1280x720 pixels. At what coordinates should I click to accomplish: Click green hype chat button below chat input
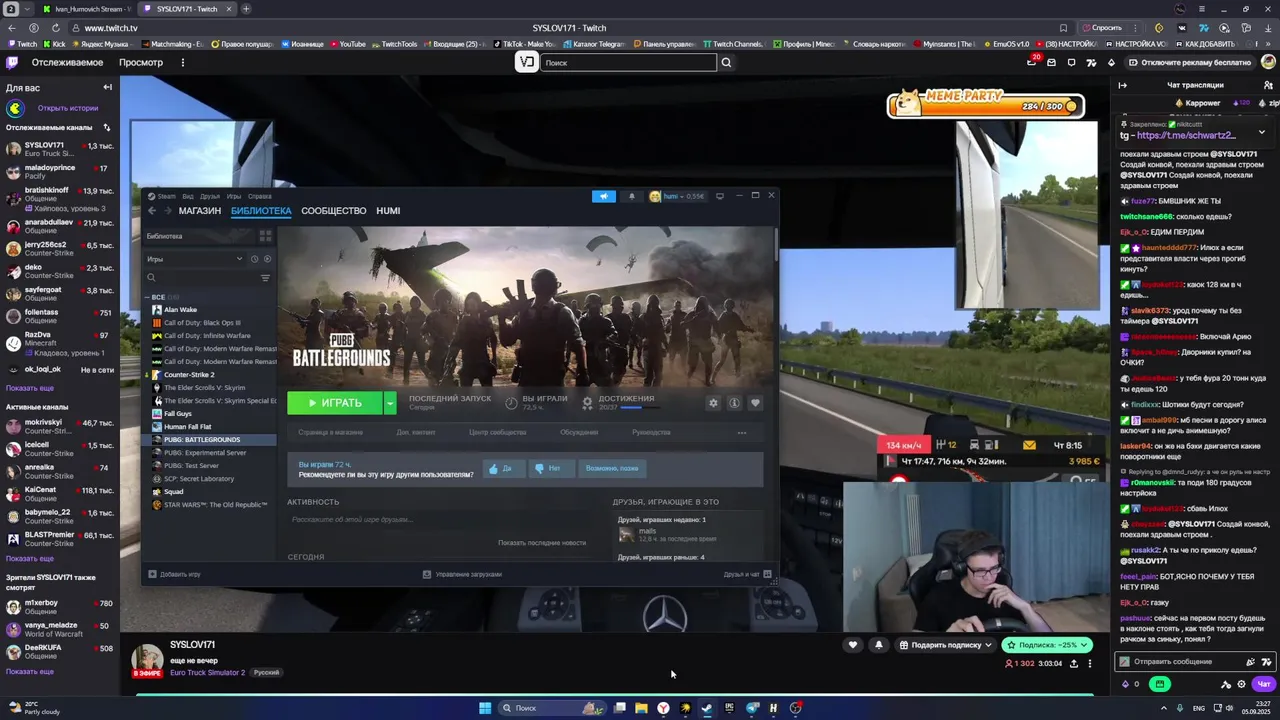coord(1160,684)
